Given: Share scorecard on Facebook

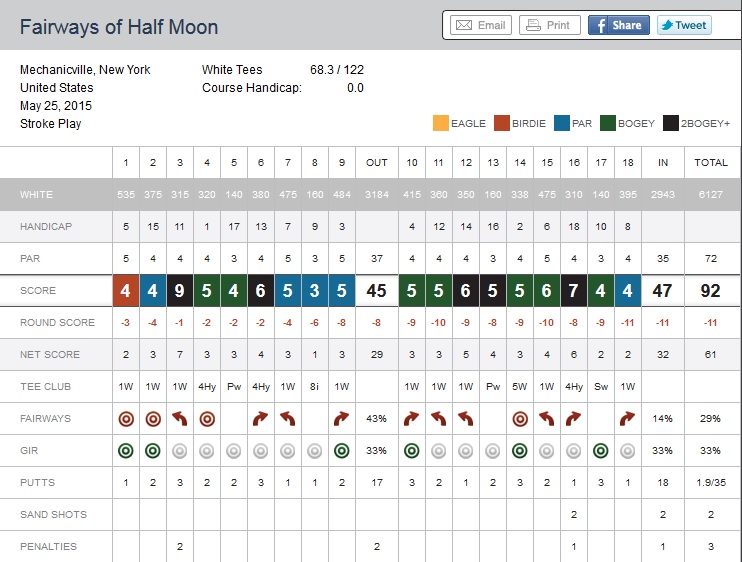Looking at the screenshot, I should point(618,25).
